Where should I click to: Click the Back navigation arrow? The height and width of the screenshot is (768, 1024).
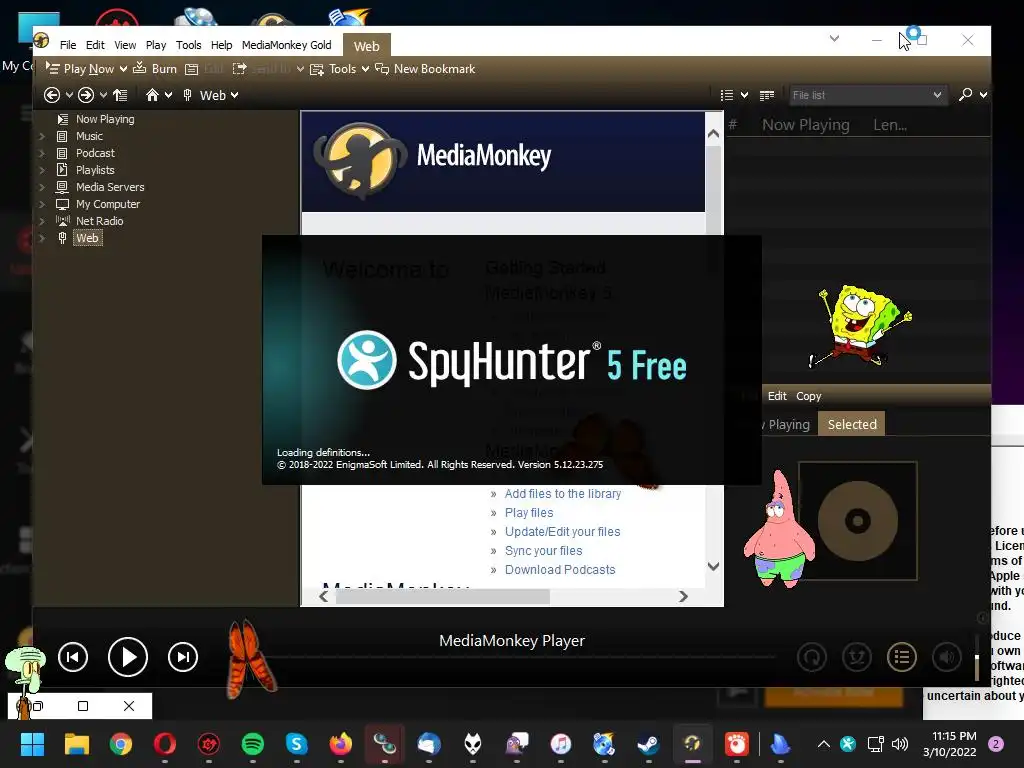point(52,95)
